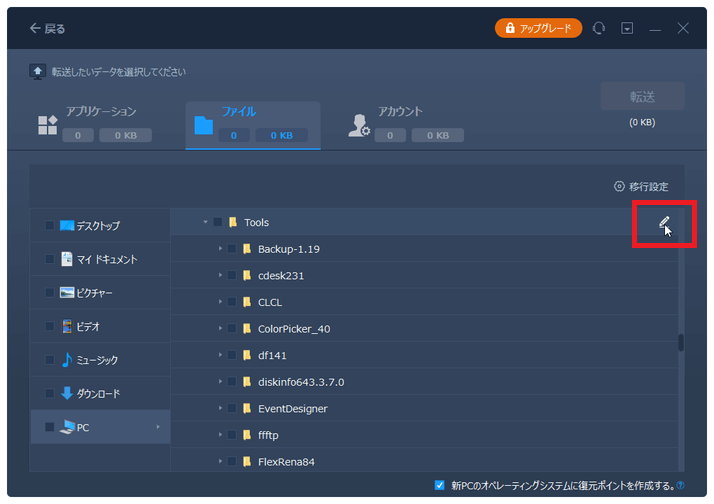Click the headset support icon in title bar
The height and width of the screenshot is (504, 714).
[x=599, y=29]
